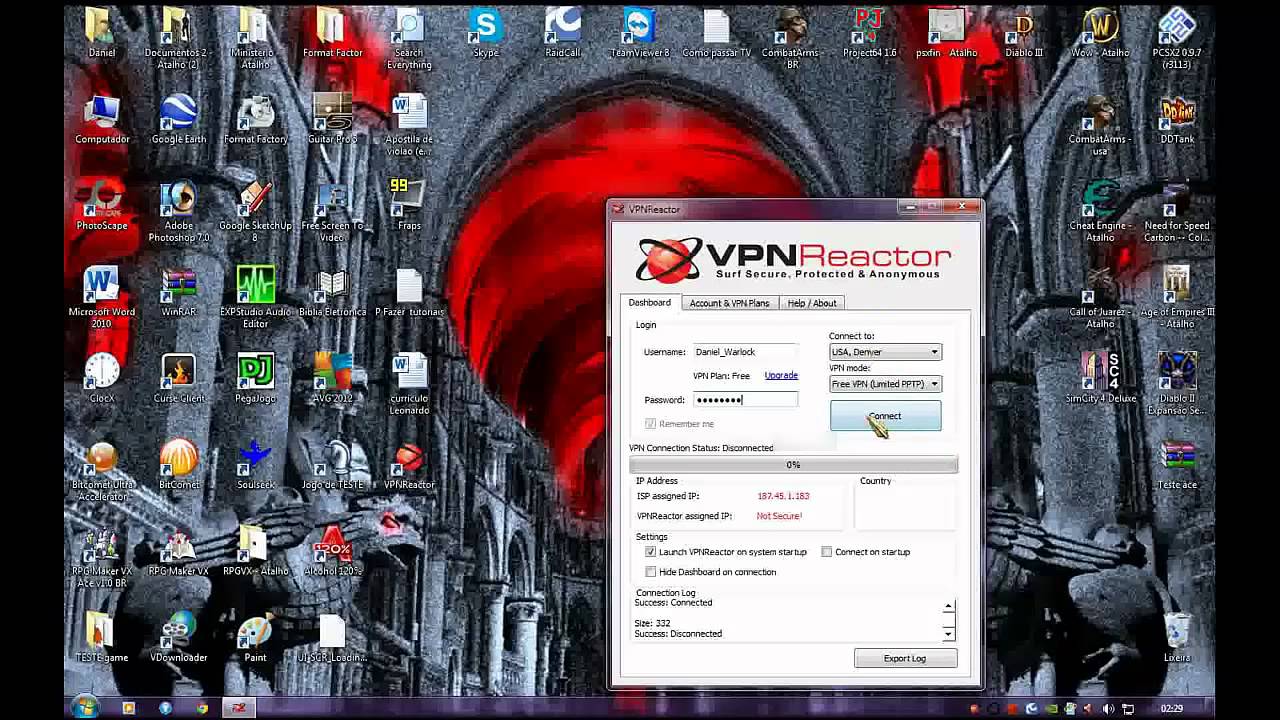Open Guitar Pro 5 shortcut
The image size is (1280, 720).
point(332,120)
